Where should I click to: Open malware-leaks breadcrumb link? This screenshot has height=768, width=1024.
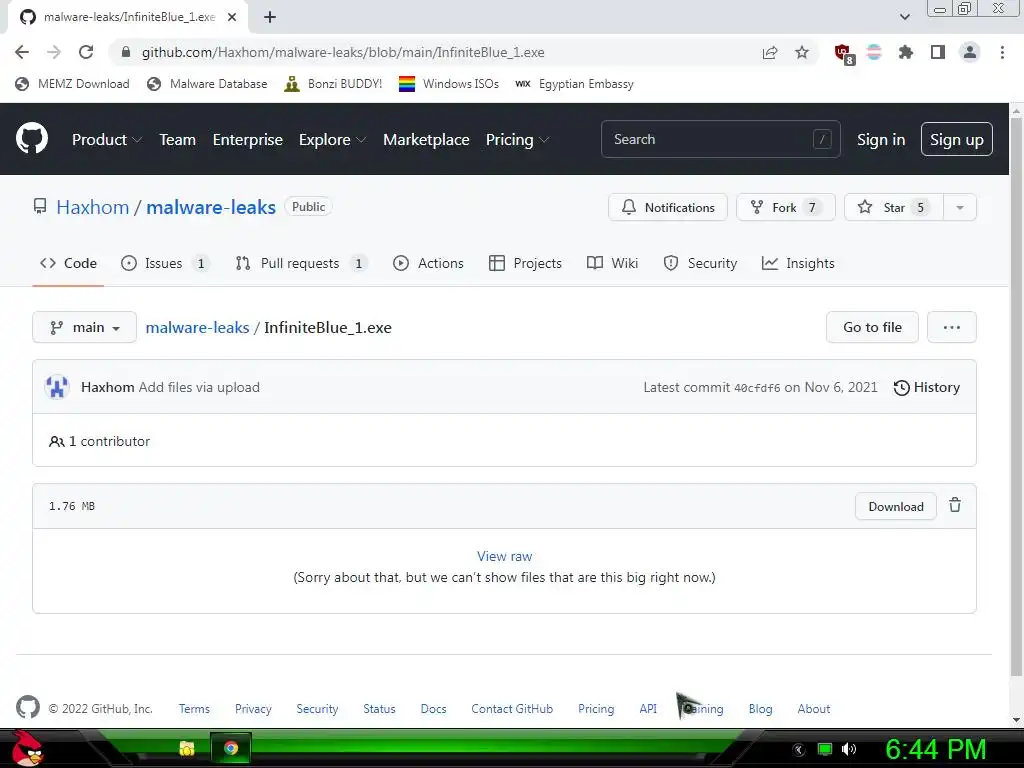[197, 327]
